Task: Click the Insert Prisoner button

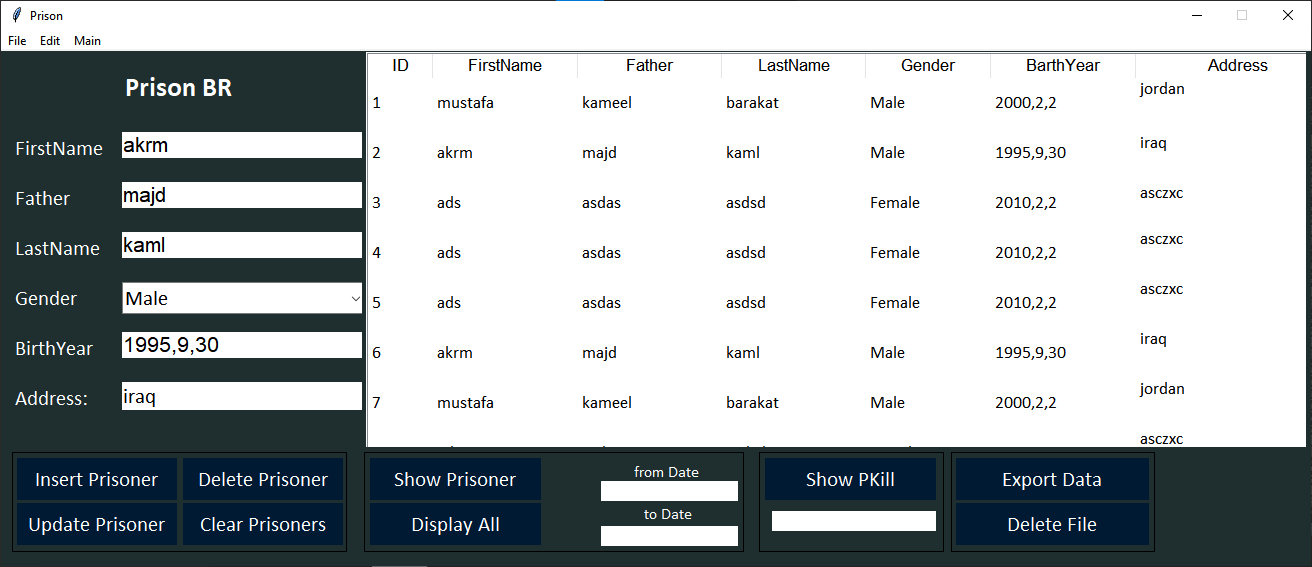Action: (x=97, y=479)
